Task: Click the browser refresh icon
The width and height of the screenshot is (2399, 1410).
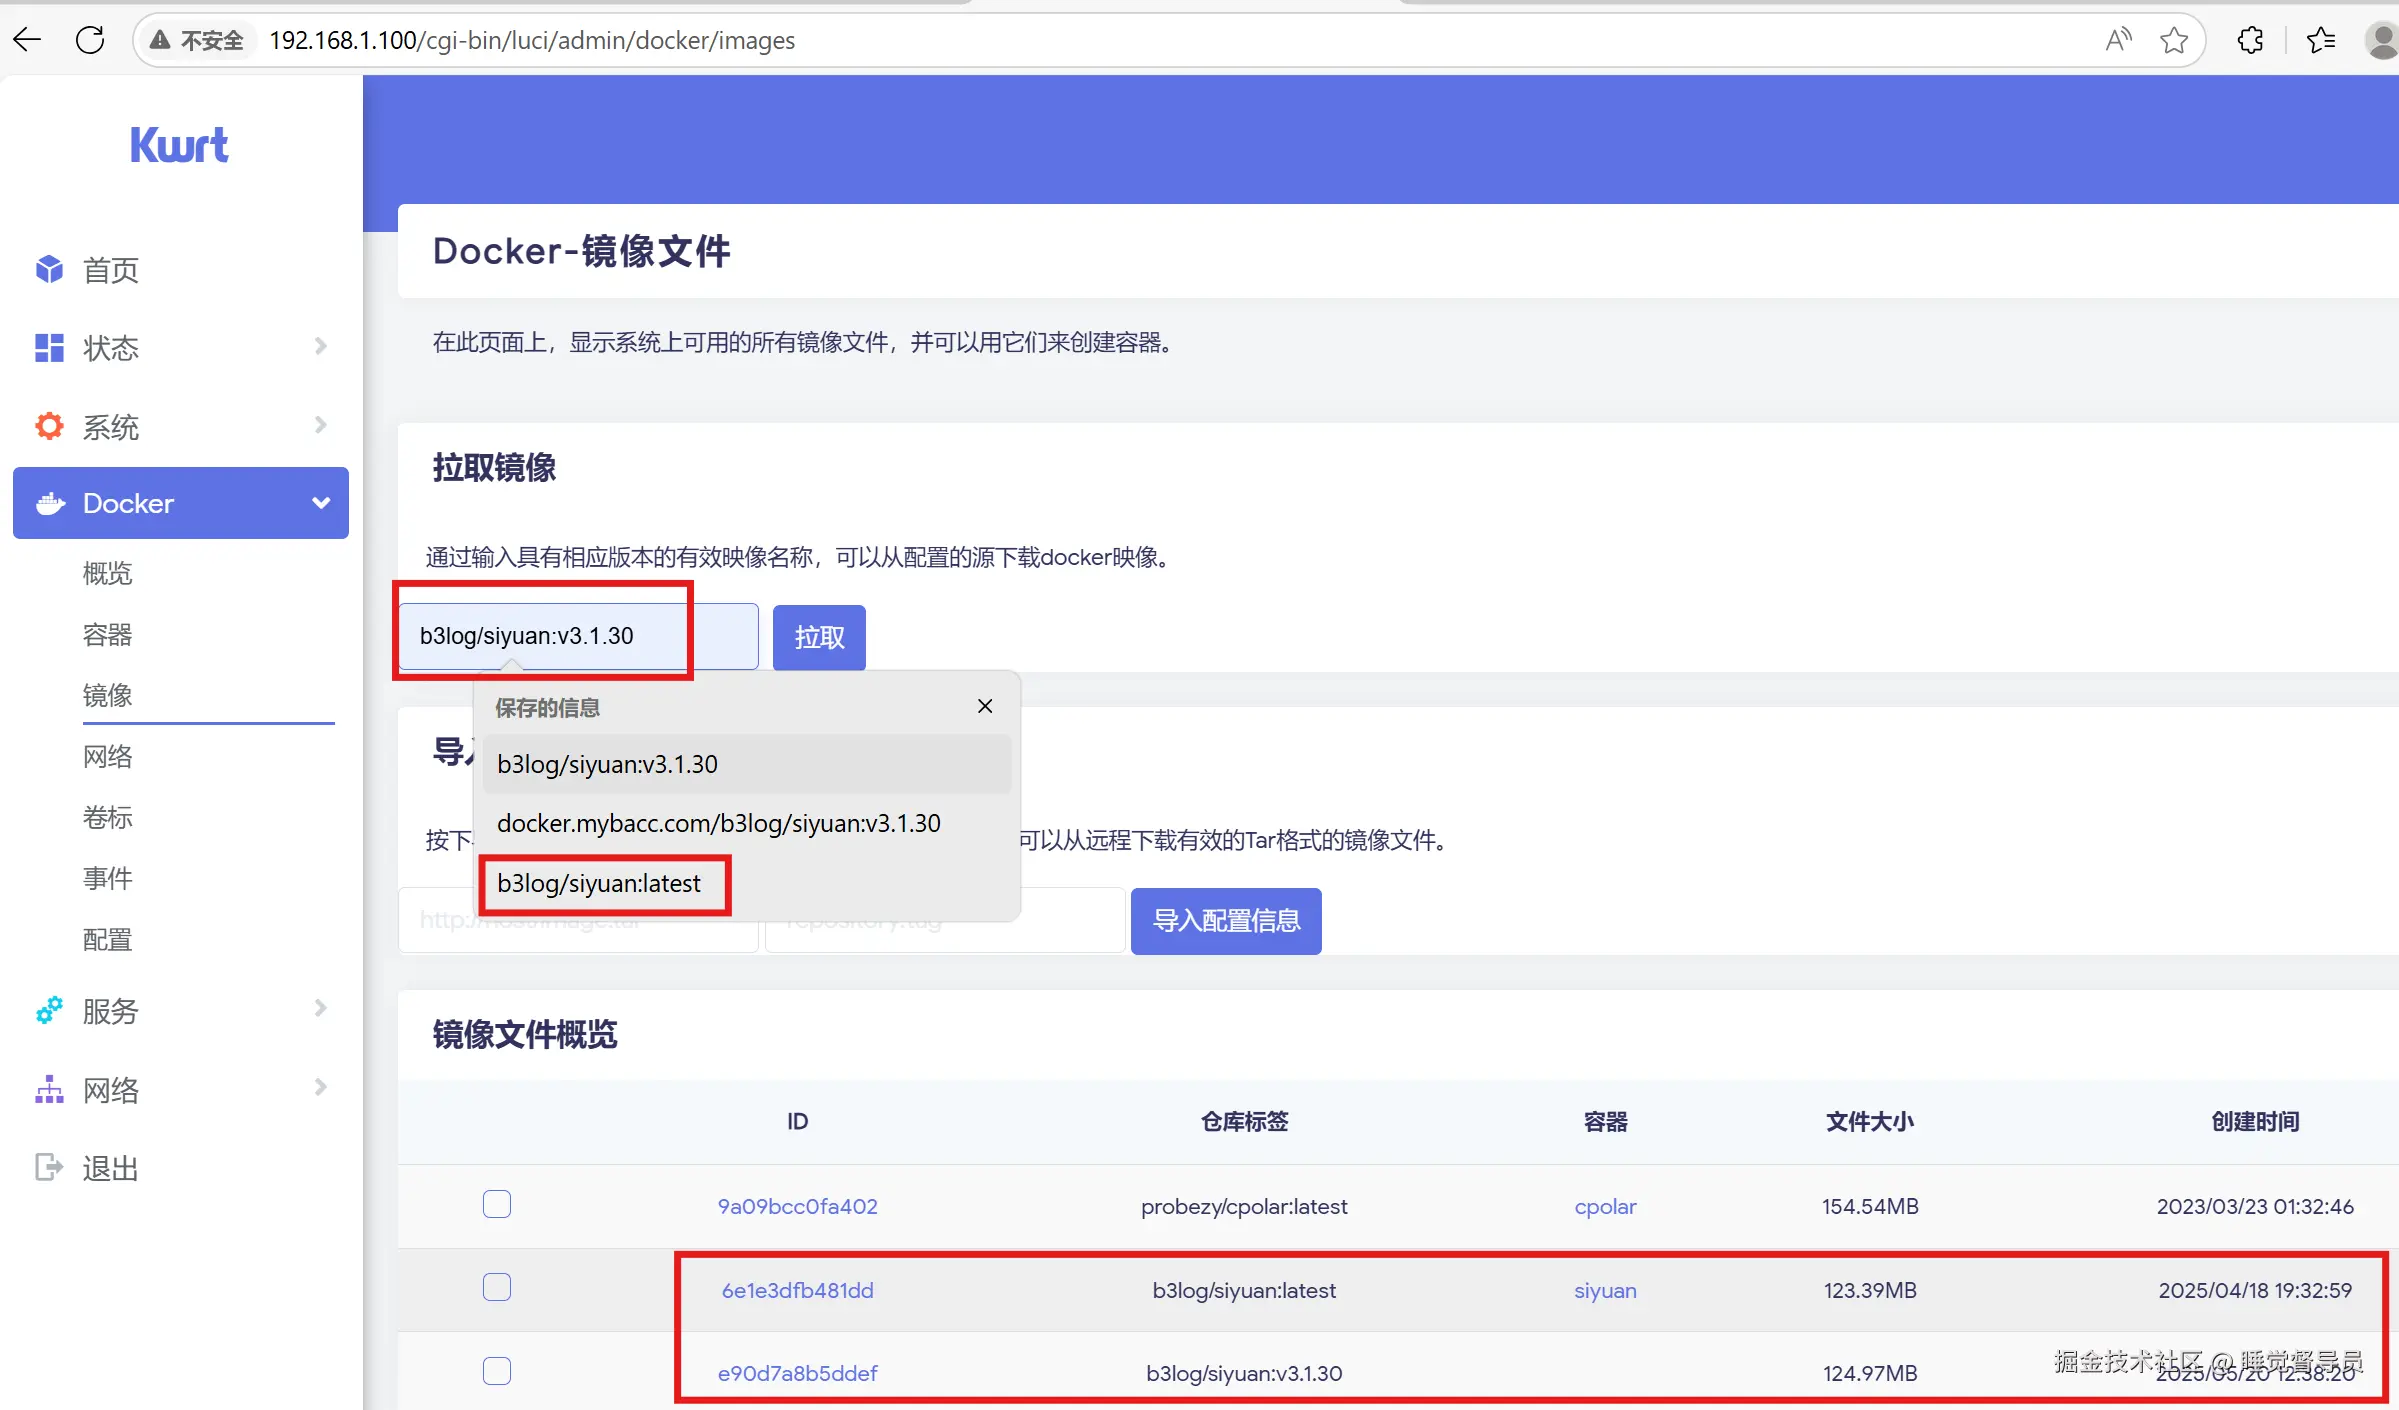Action: [90, 40]
